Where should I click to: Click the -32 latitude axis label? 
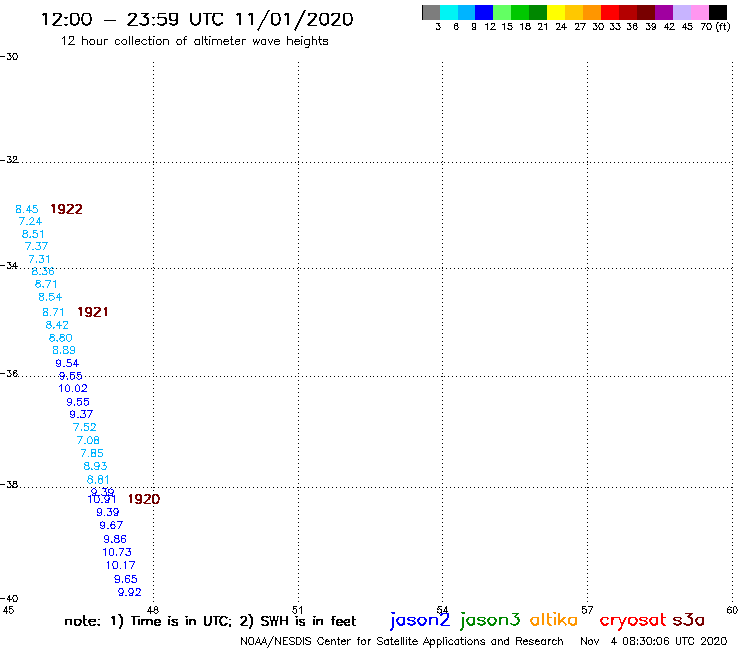pos(10,160)
